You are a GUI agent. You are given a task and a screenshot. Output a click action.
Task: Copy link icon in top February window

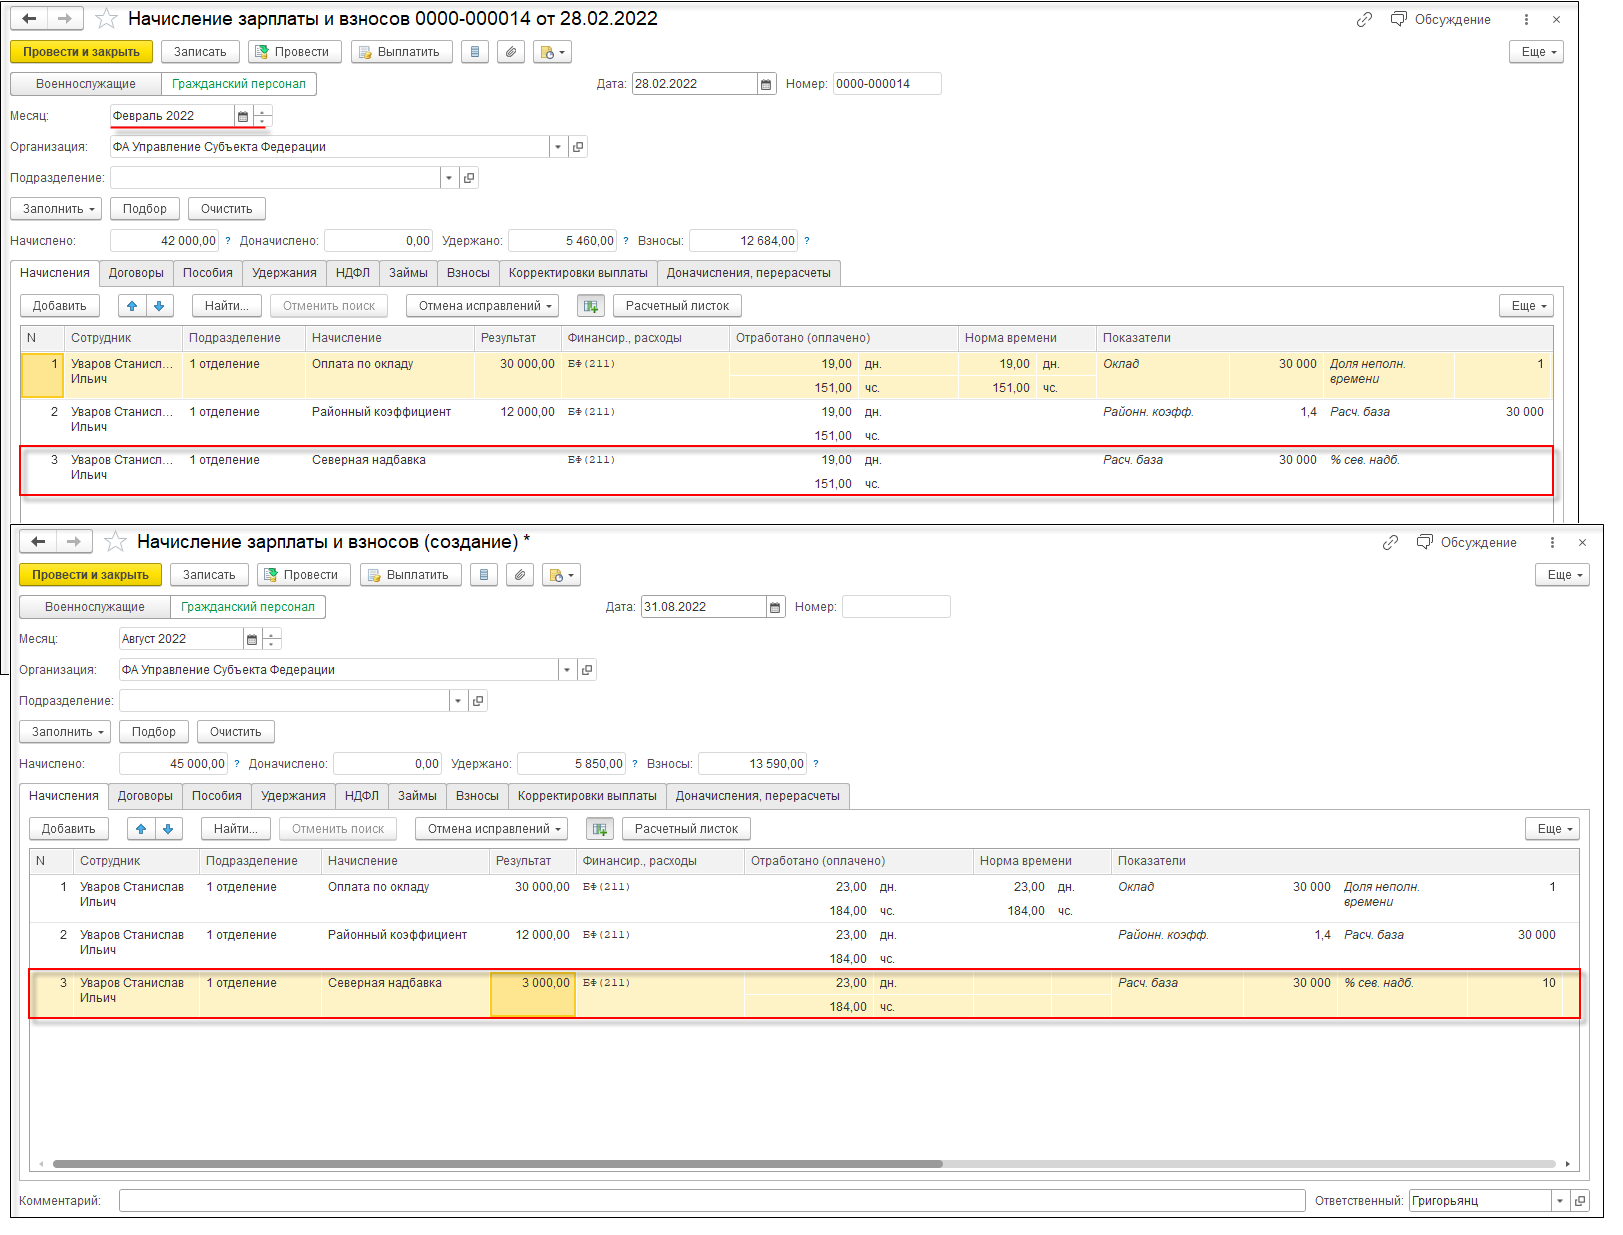(1364, 19)
